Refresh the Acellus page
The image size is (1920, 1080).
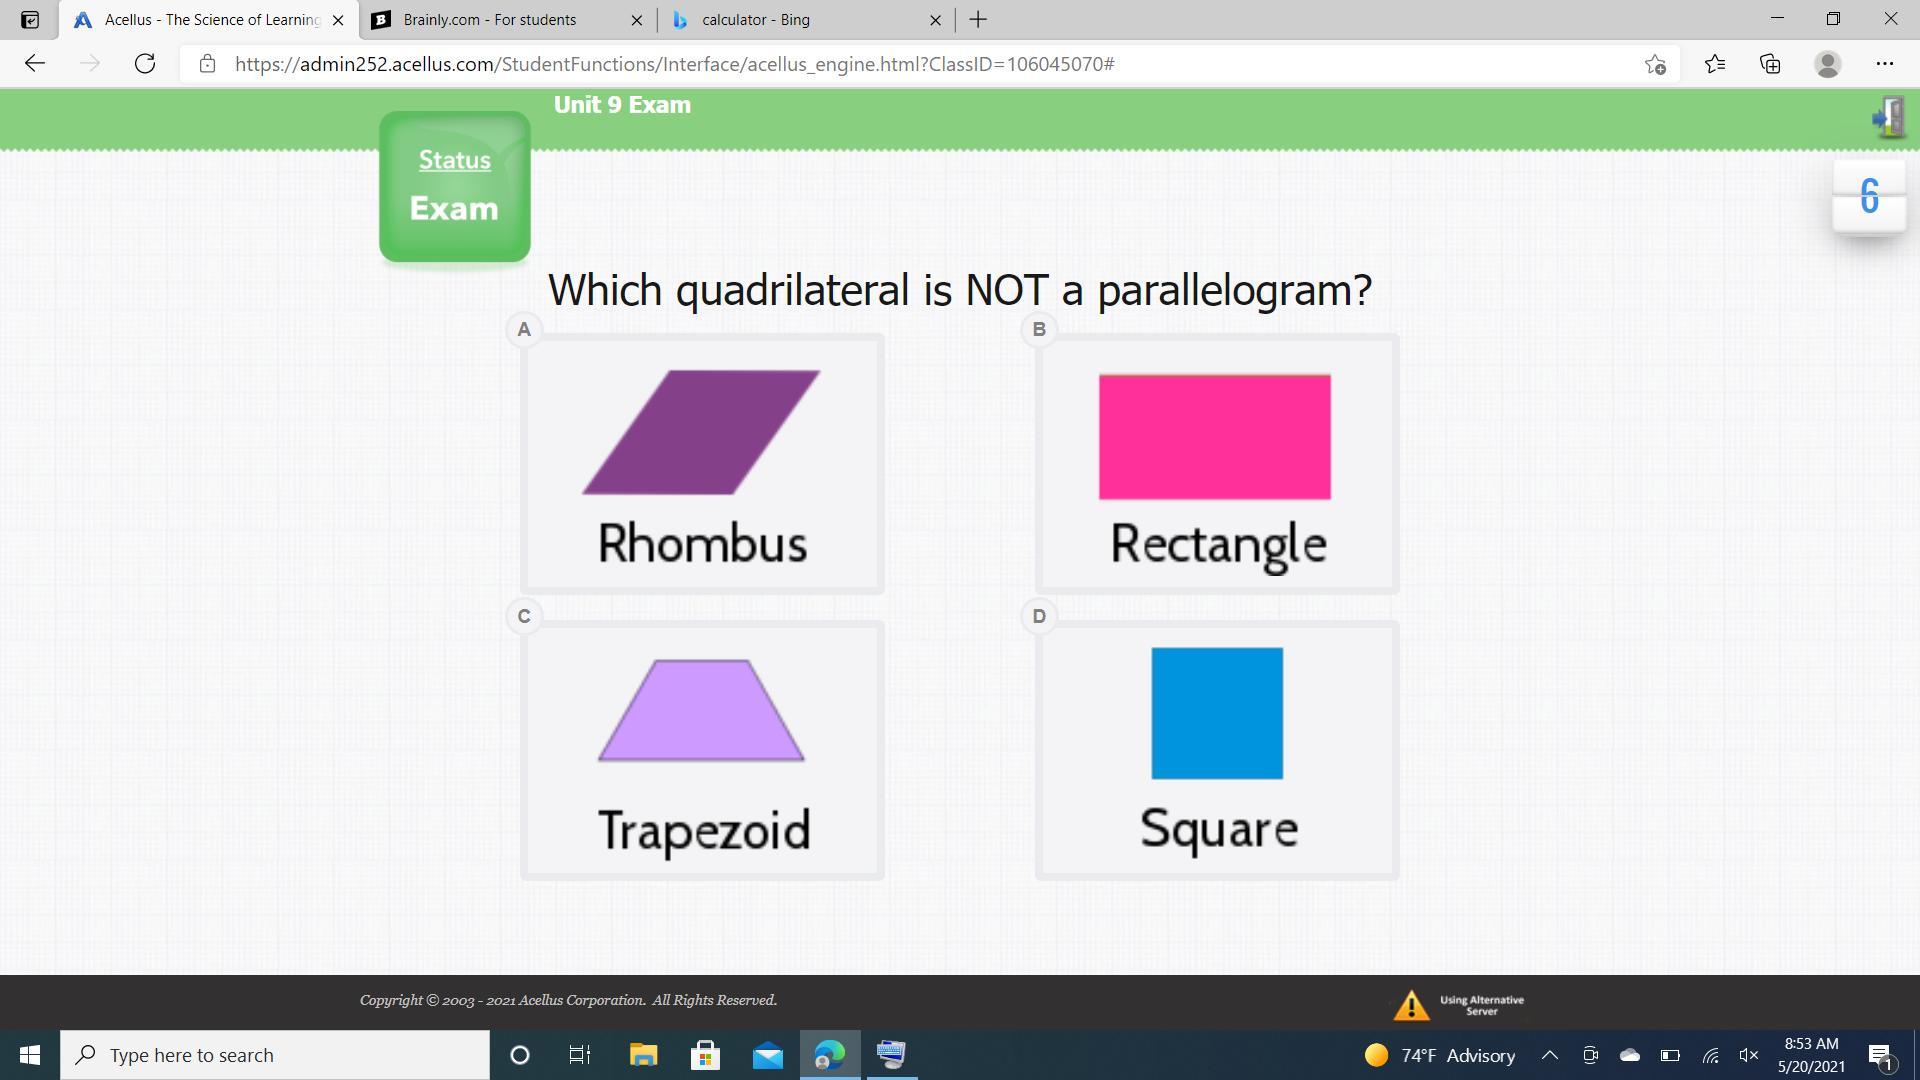click(145, 64)
